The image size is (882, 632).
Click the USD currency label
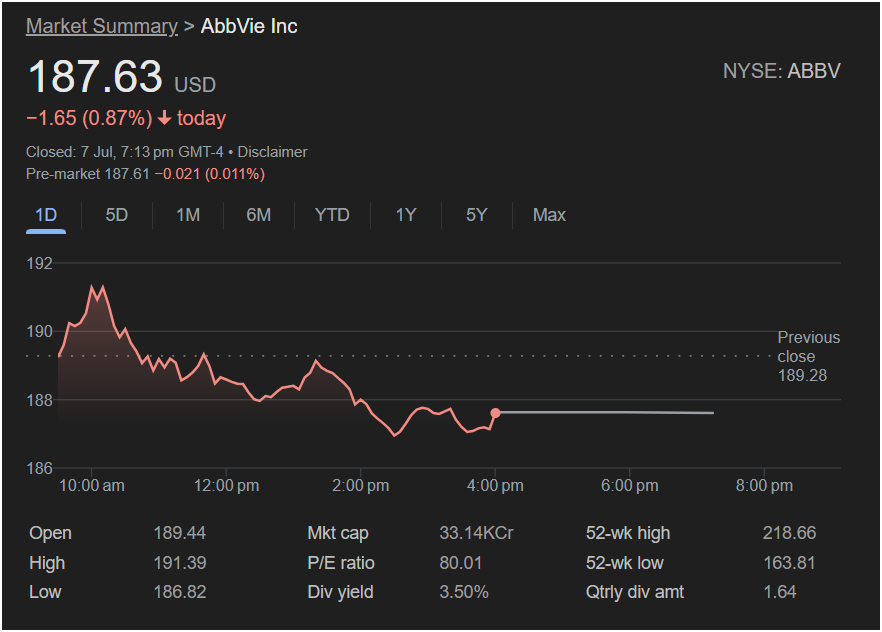(195, 85)
